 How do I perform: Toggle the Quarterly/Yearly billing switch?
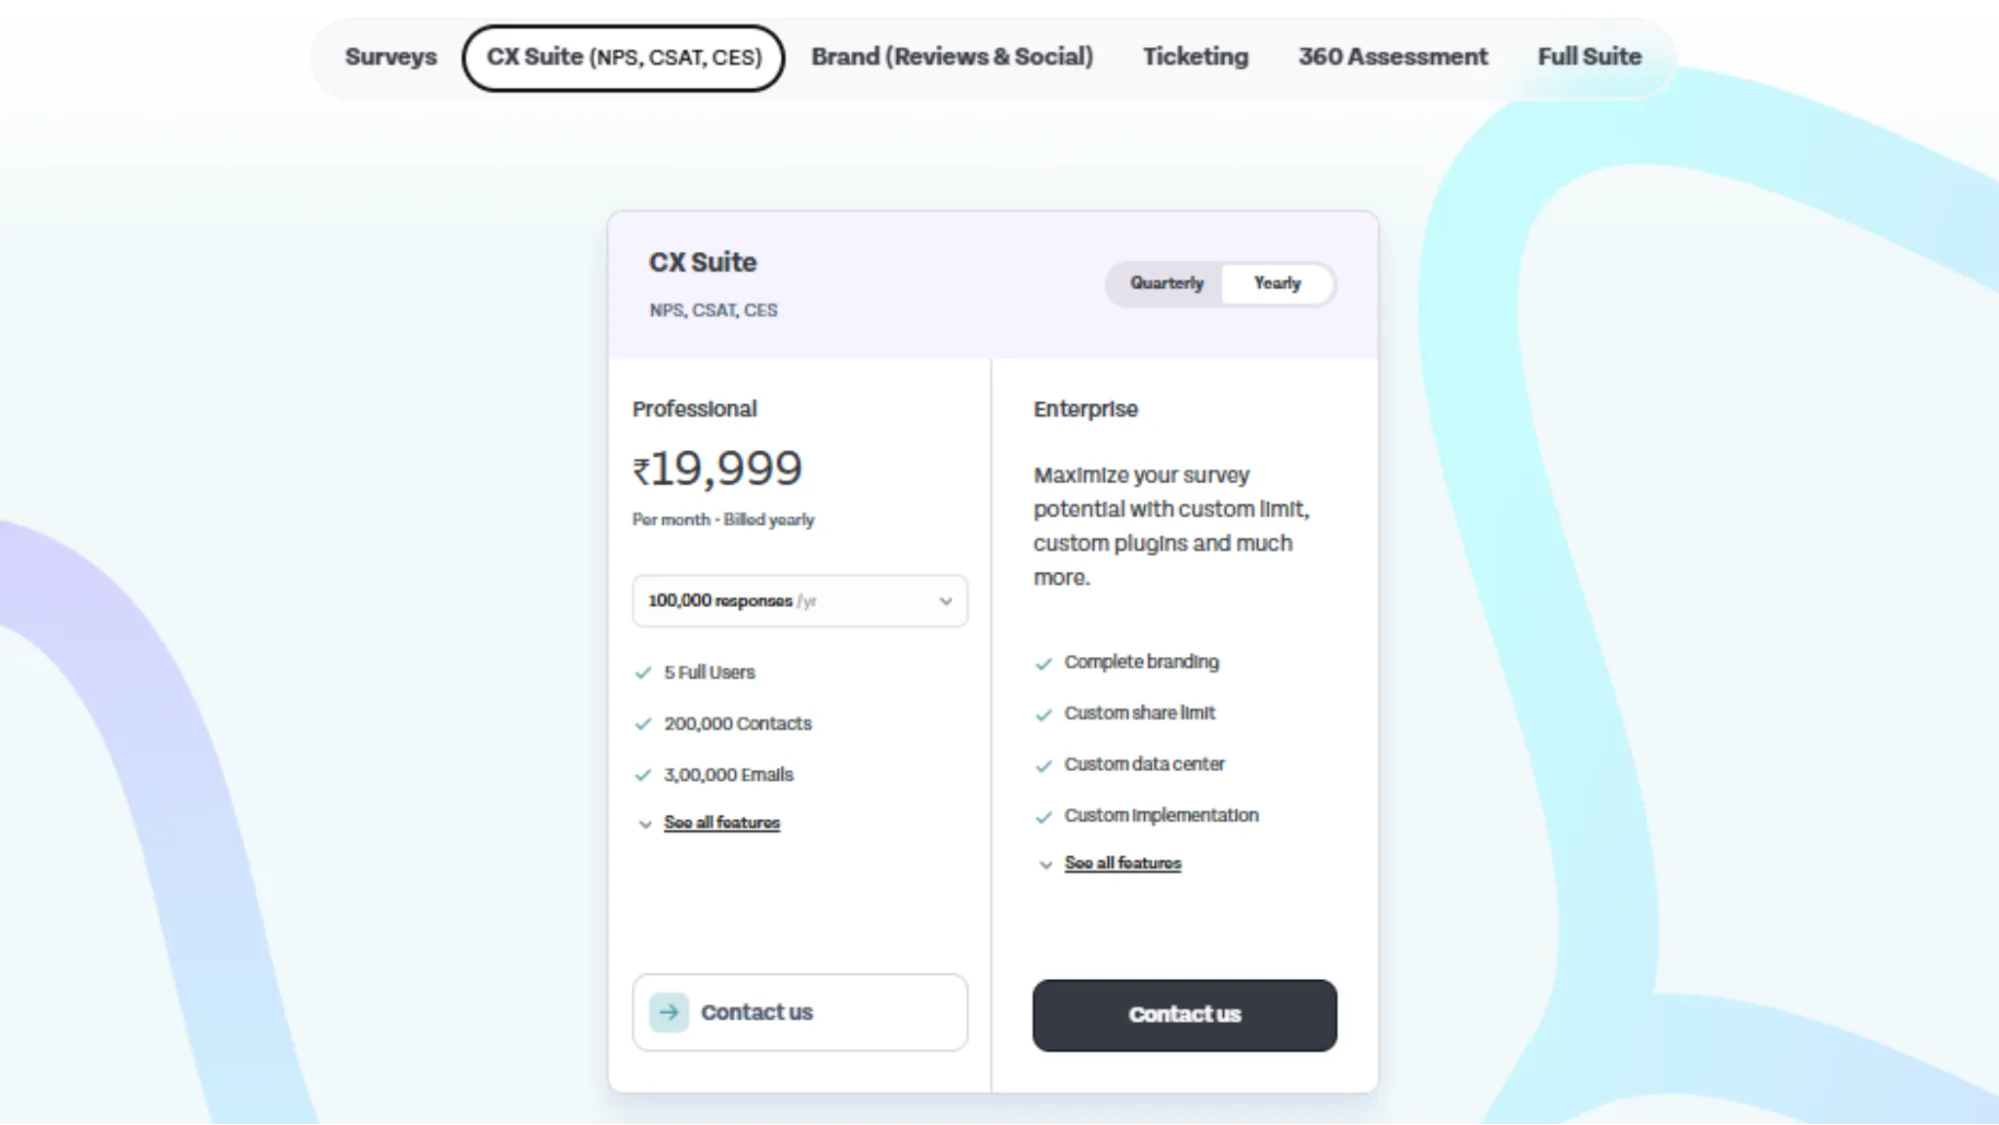pos(1220,283)
